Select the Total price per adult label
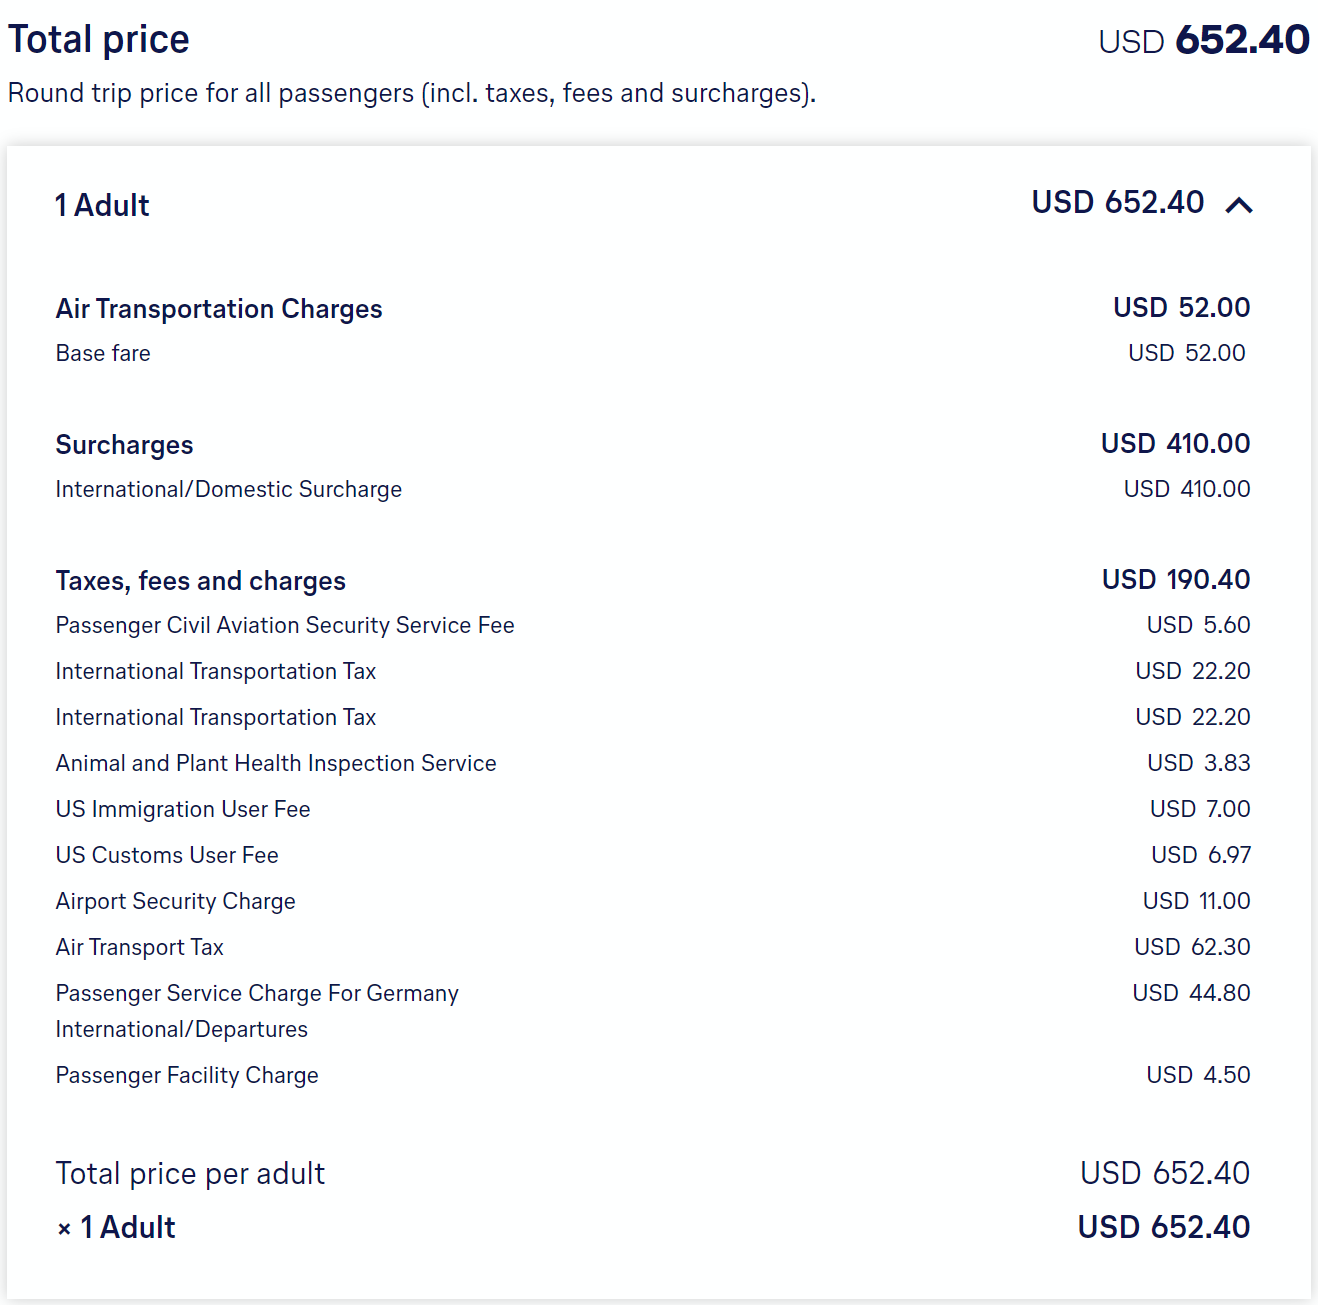 [x=190, y=1173]
